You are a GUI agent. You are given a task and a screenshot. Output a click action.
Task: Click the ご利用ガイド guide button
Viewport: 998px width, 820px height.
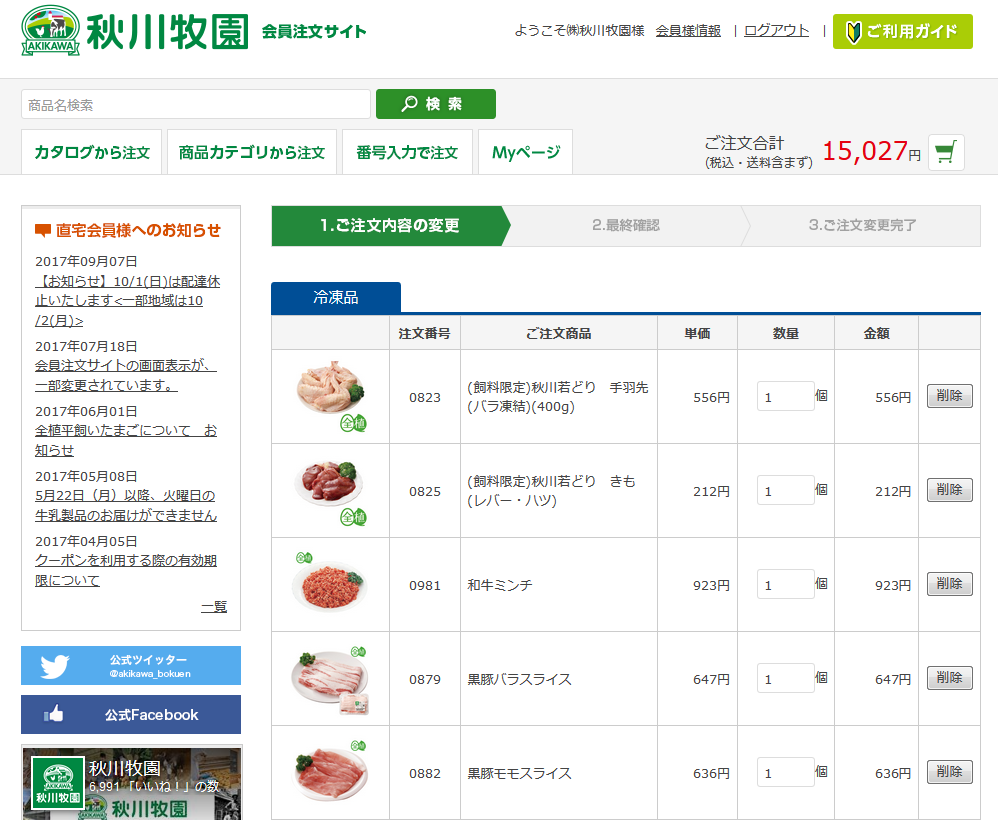[x=903, y=31]
